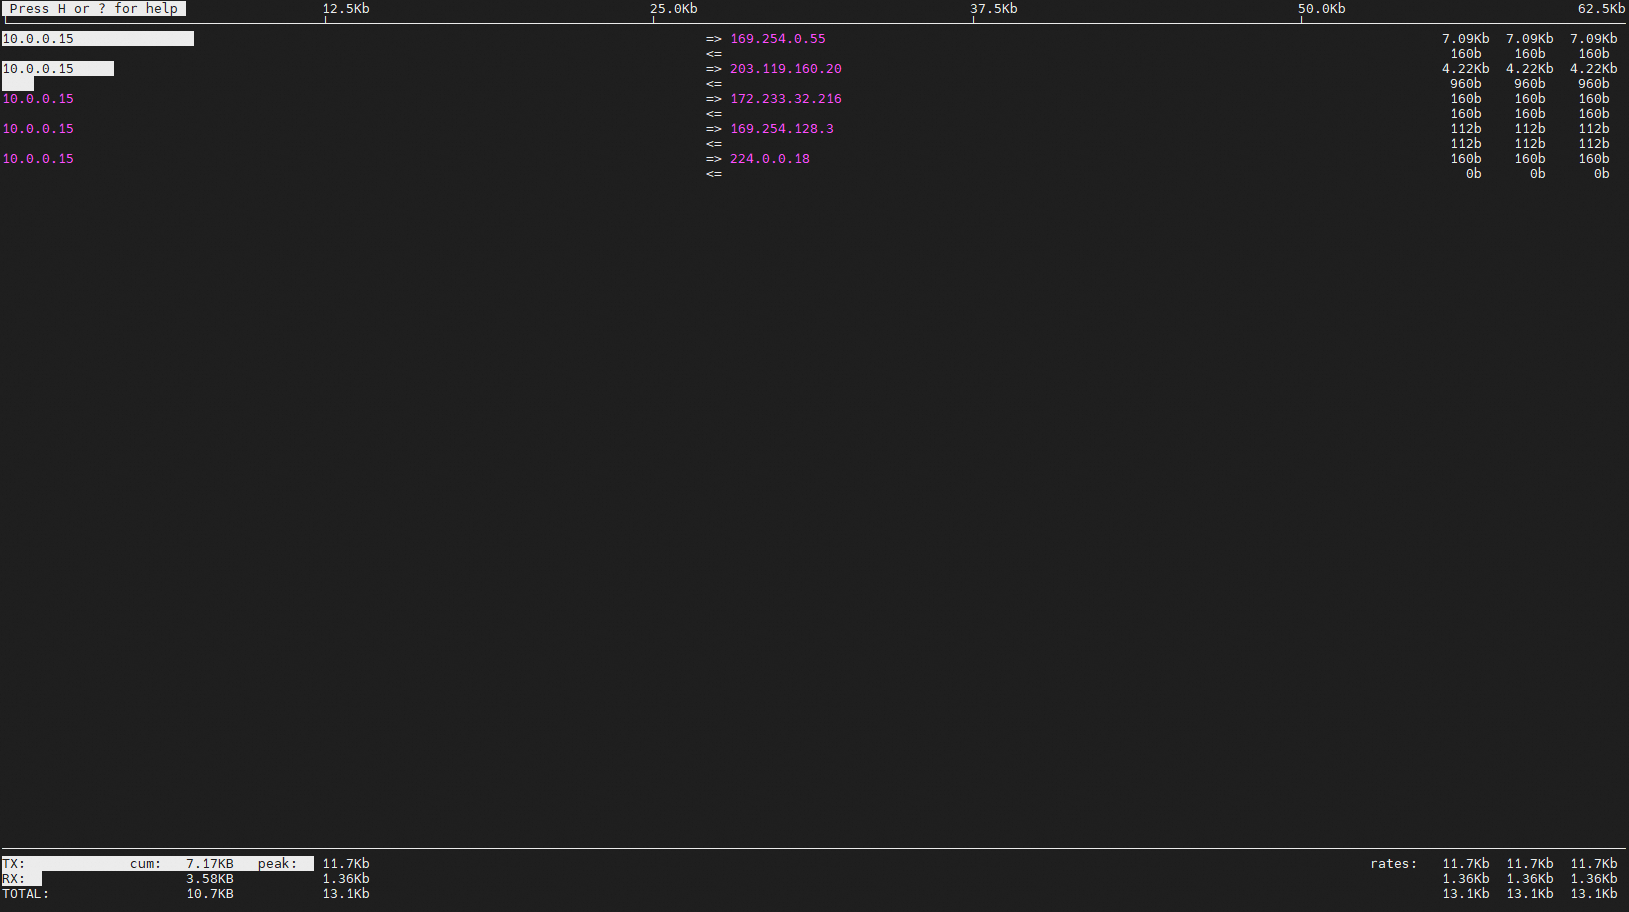
Task: Click the <= arrow under 169.254.128.3
Action: (714, 144)
